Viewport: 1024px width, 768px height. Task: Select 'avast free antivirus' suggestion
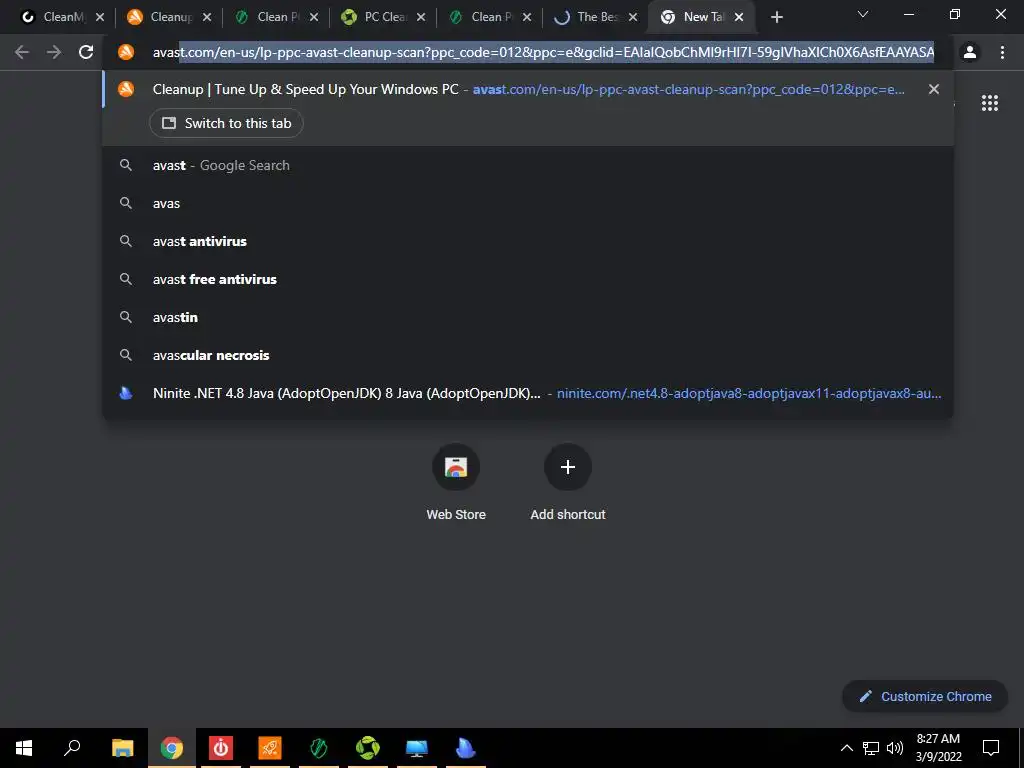tap(528, 279)
